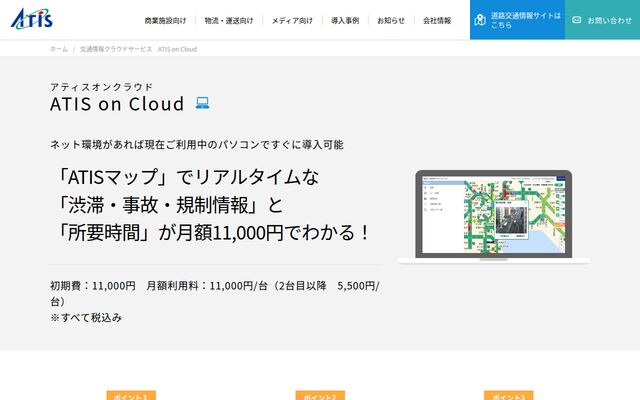640x400 pixels.
Task: Click the map pin icon in the blue button
Action: click(x=480, y=20)
